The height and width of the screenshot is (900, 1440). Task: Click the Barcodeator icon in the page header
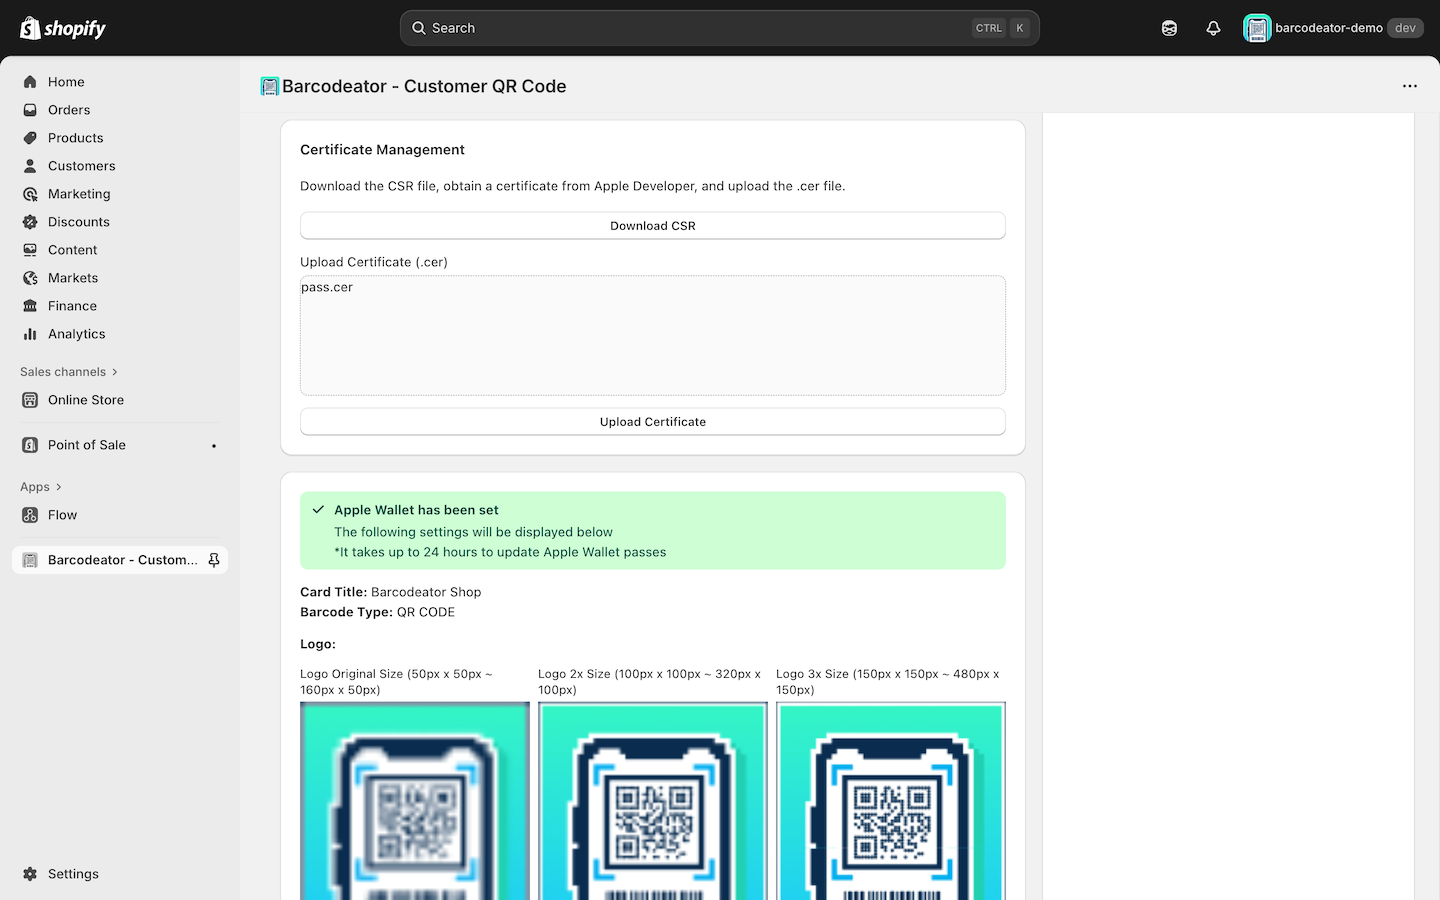(268, 86)
